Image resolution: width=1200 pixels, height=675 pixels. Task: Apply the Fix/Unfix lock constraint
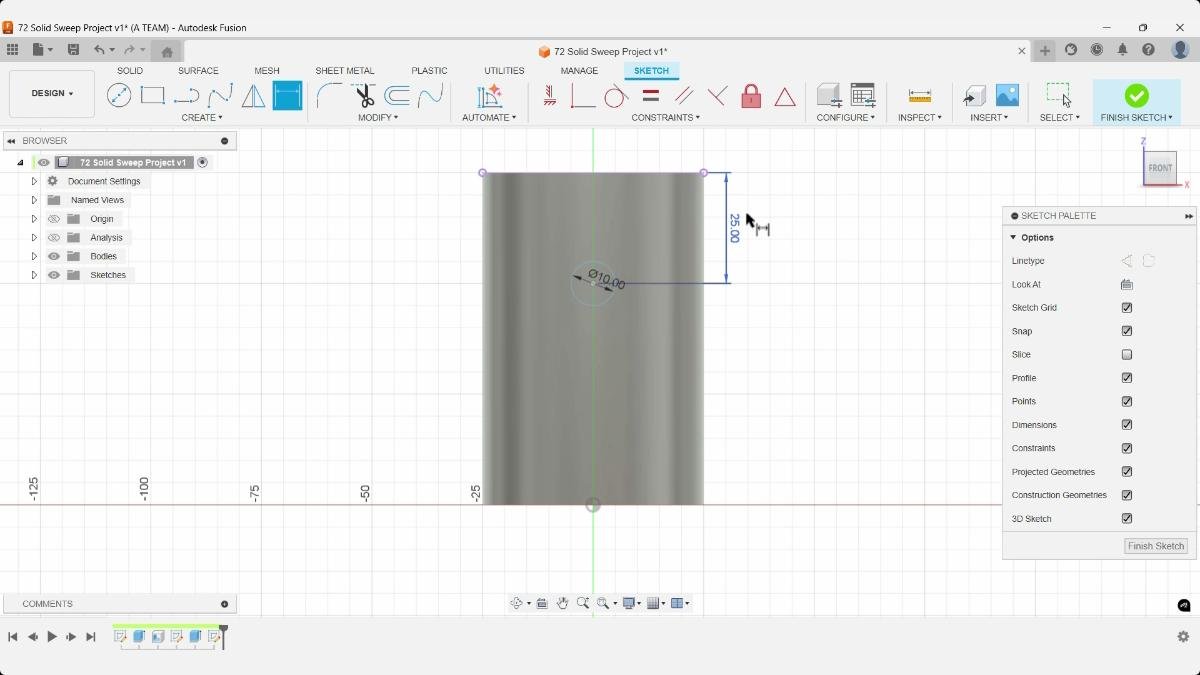tap(751, 96)
